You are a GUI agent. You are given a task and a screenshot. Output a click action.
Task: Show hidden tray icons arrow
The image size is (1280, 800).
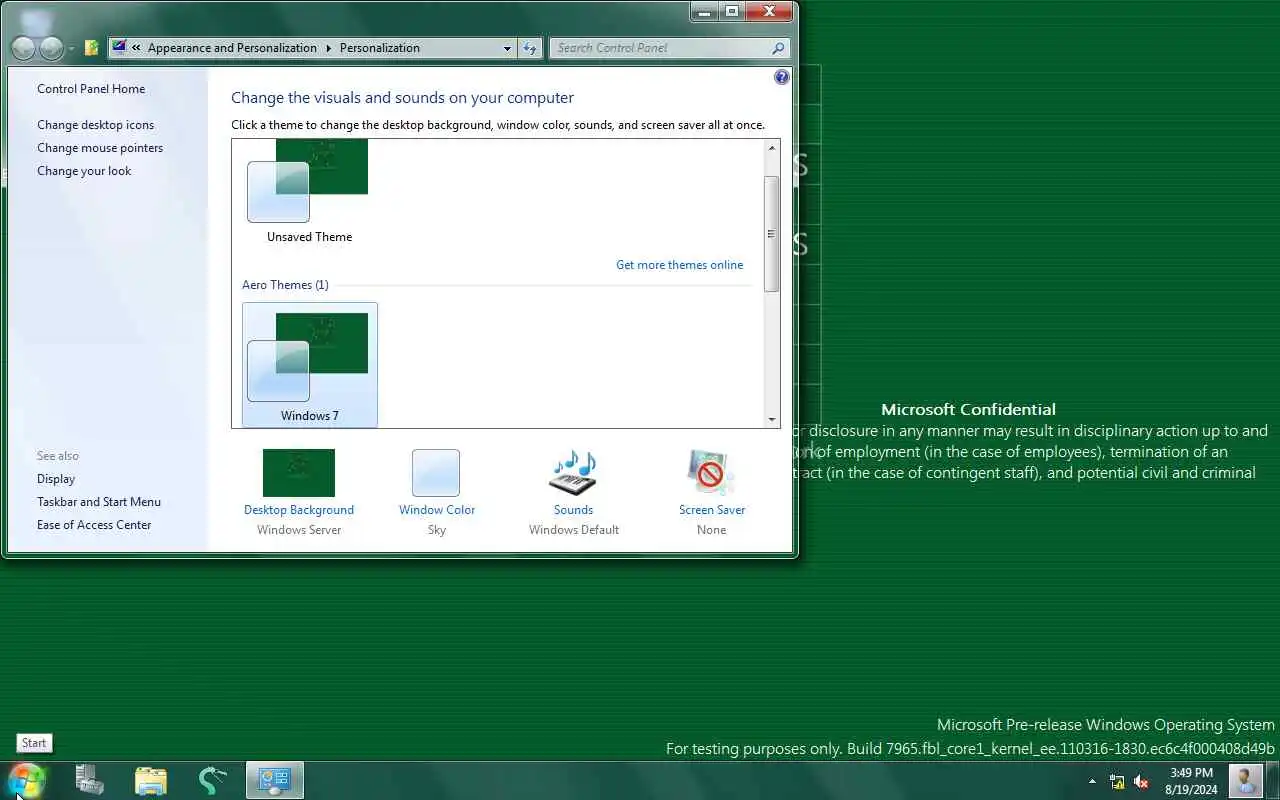(x=1092, y=781)
